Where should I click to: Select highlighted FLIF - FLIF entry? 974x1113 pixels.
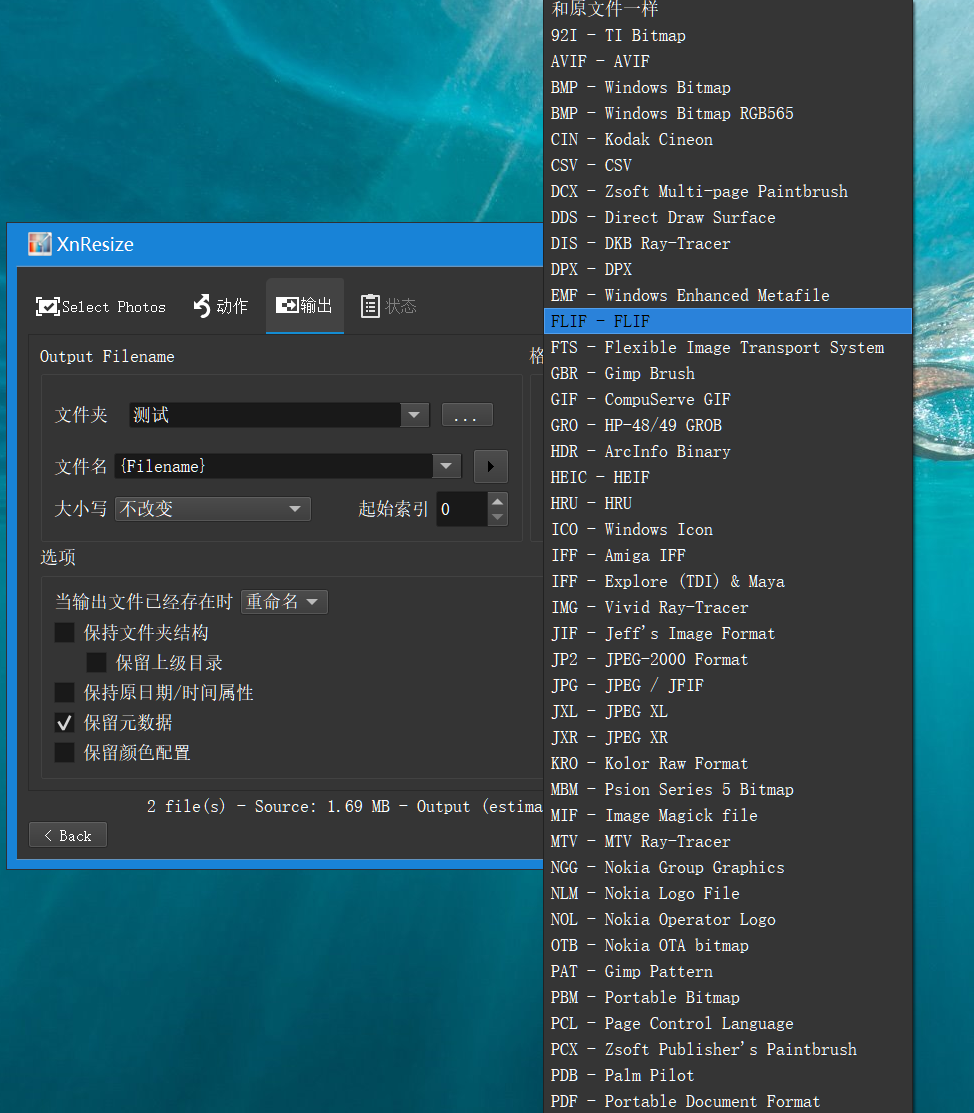pos(728,322)
